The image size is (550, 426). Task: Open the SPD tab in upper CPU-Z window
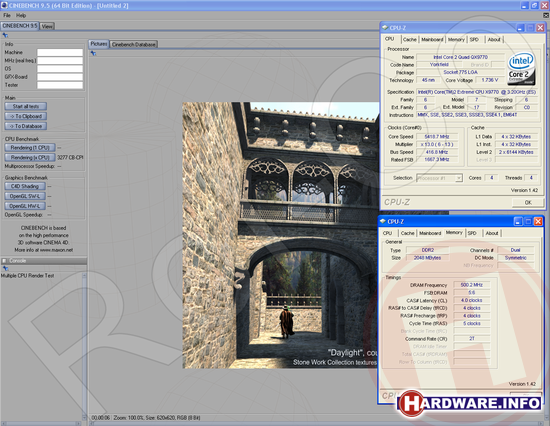(474, 39)
